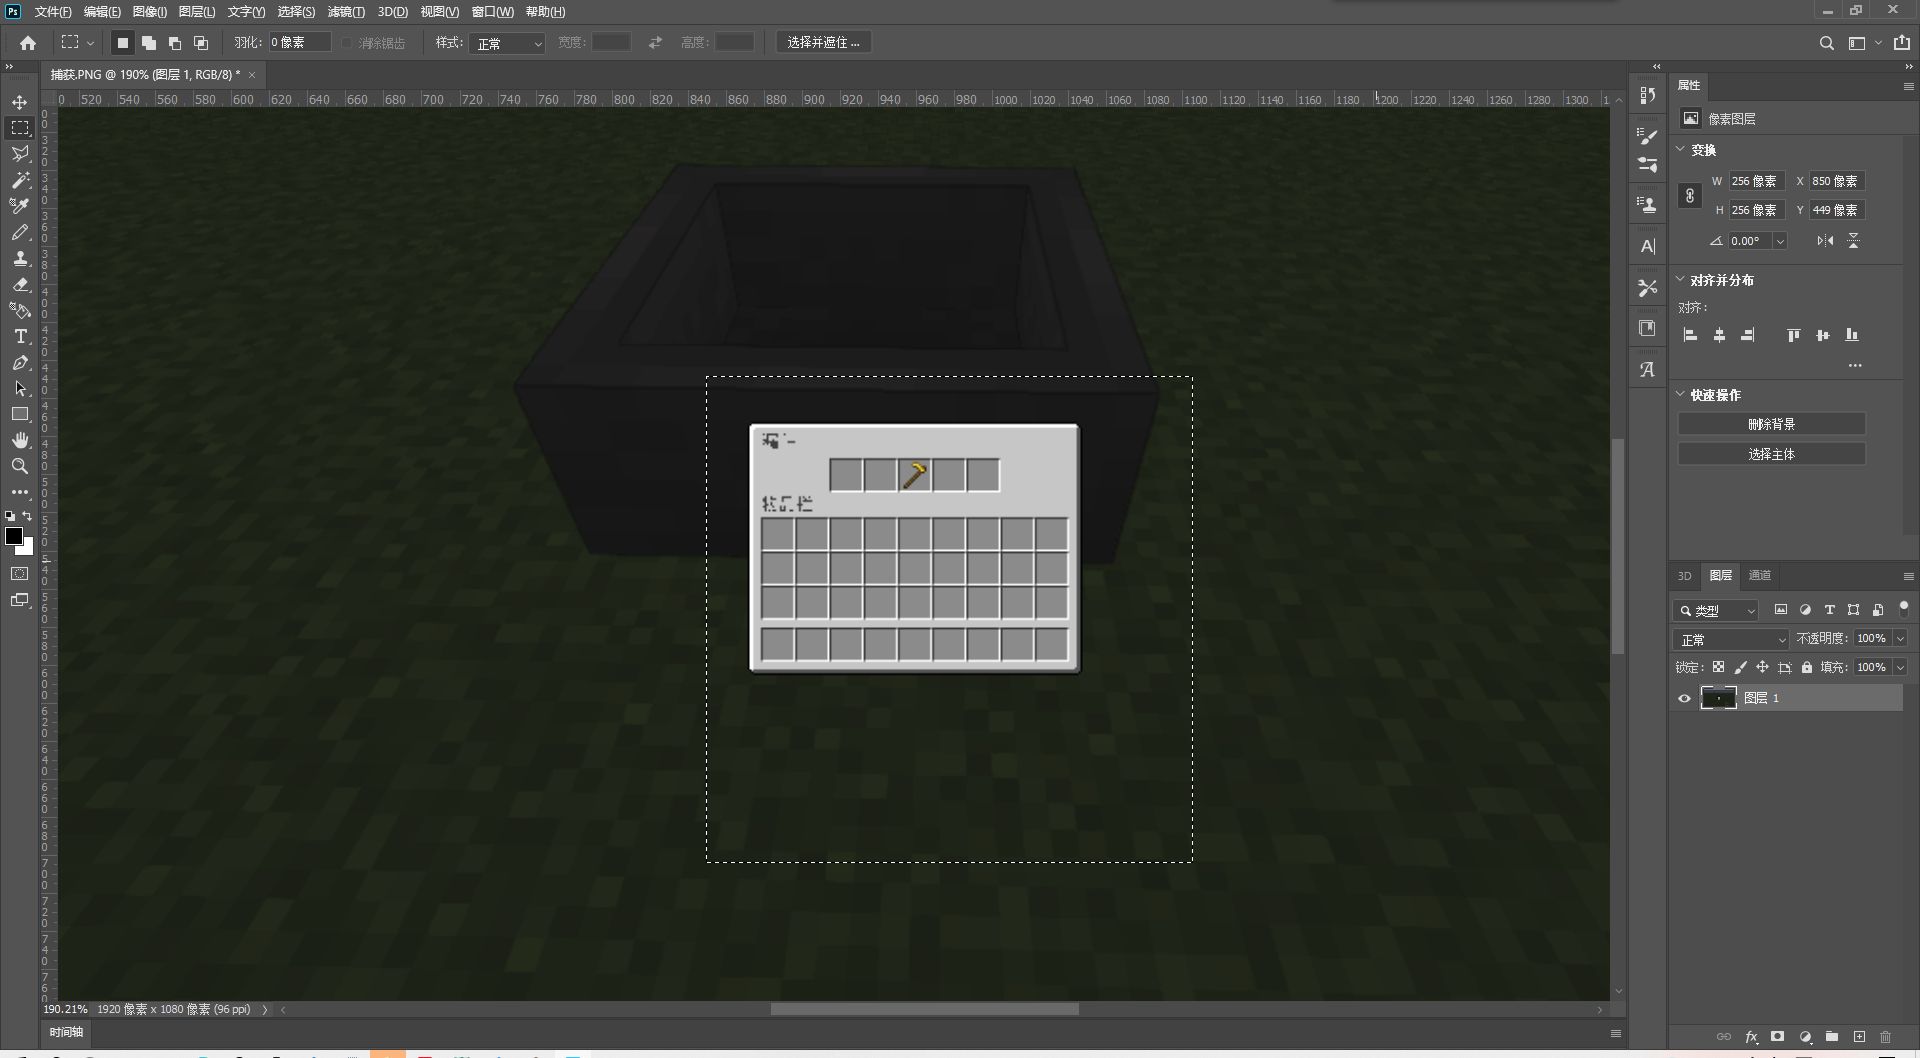Select the Eraser tool
This screenshot has width=1920, height=1058.
(19, 284)
